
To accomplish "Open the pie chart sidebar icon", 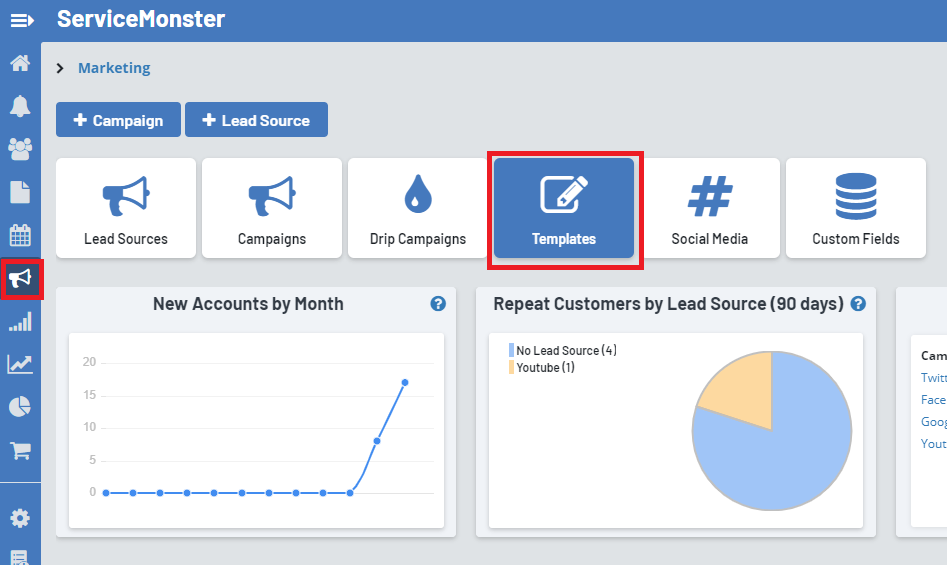I will (x=20, y=407).
